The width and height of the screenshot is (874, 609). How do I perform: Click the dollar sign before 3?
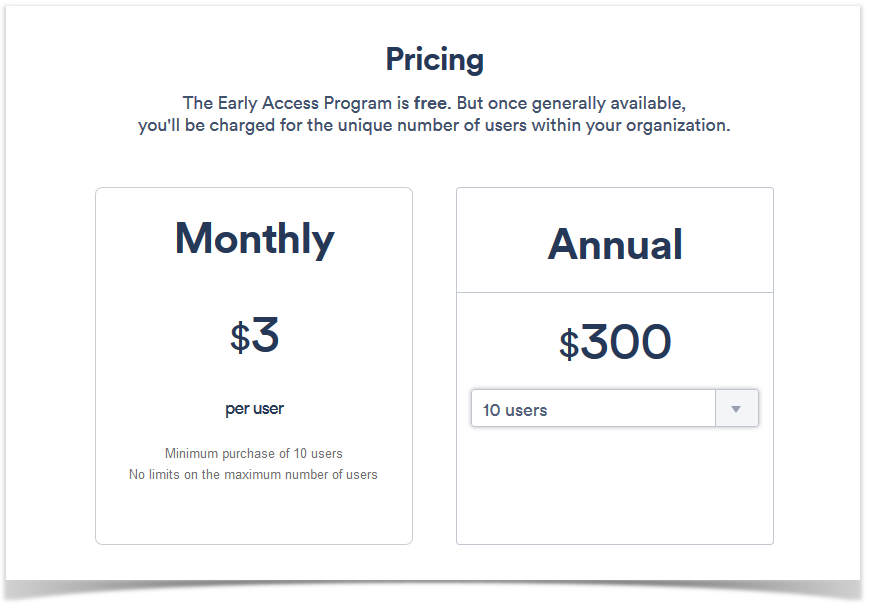click(240, 337)
